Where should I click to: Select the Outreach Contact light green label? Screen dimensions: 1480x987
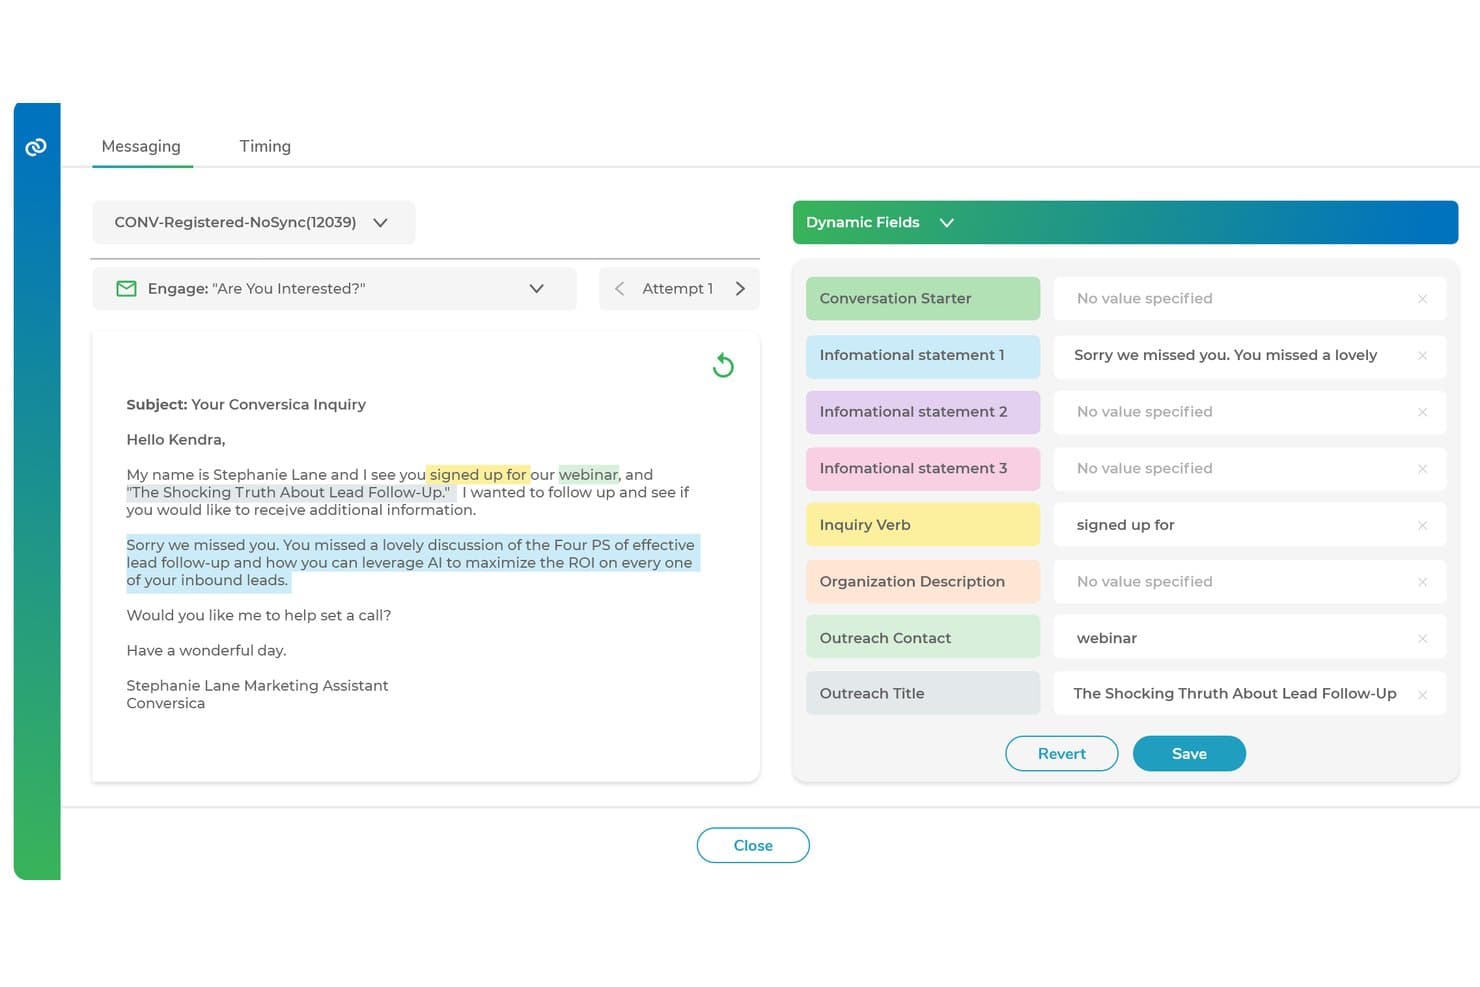tap(923, 638)
